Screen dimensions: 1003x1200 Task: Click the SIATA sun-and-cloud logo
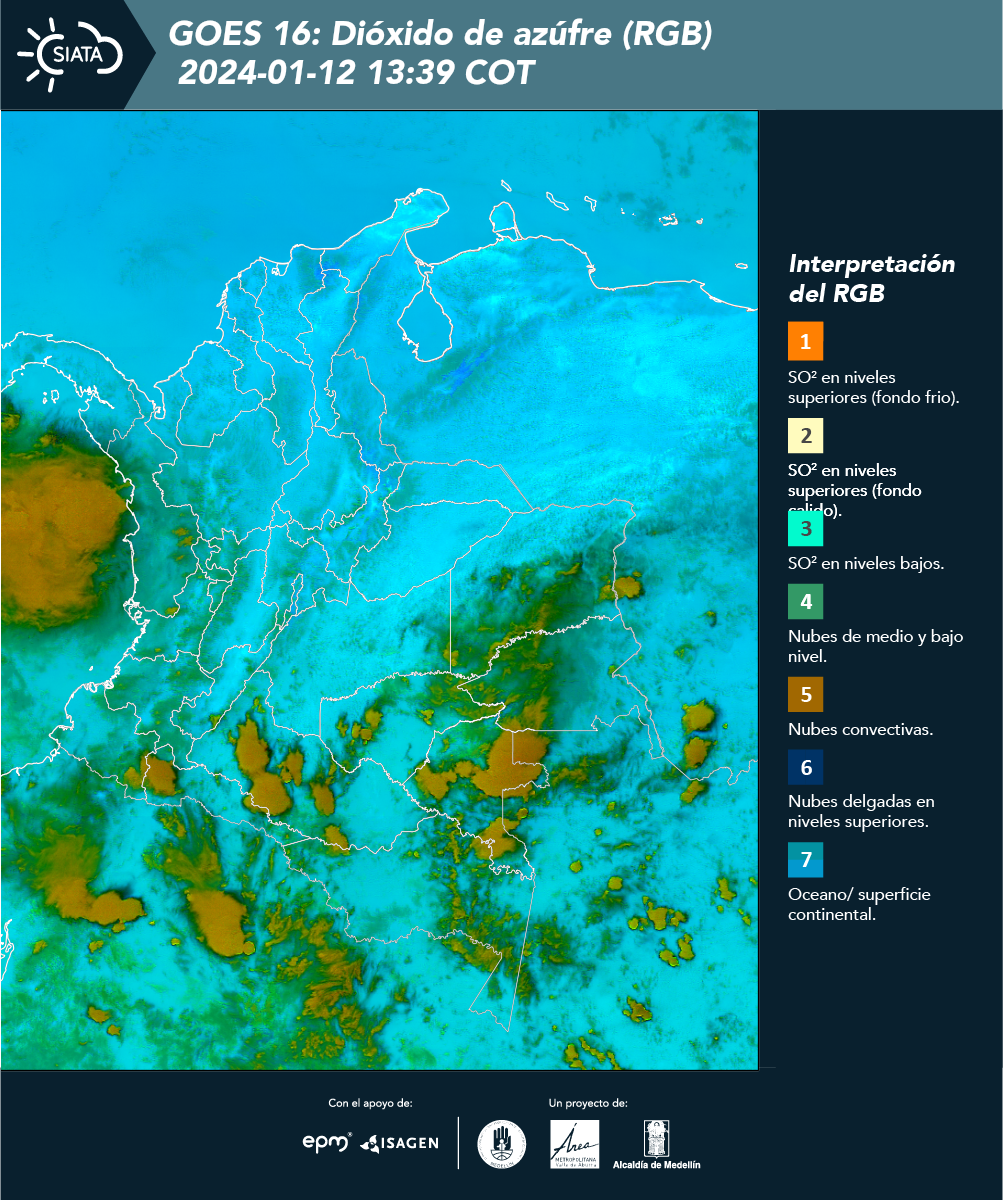click(70, 54)
